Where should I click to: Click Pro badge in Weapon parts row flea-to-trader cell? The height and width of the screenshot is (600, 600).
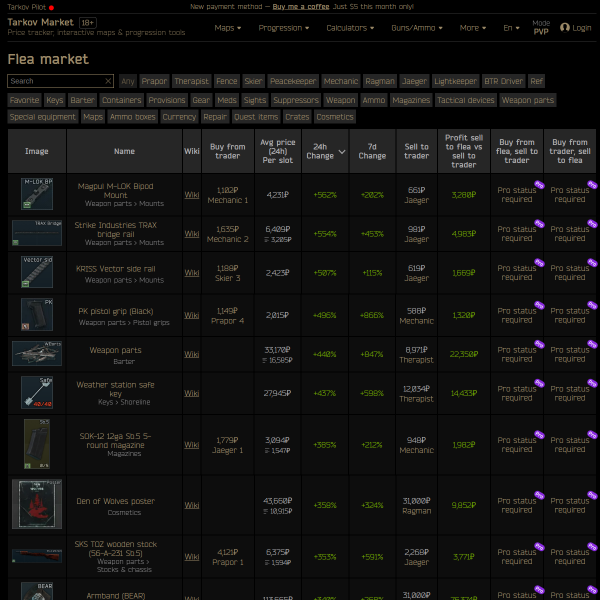(x=539, y=344)
